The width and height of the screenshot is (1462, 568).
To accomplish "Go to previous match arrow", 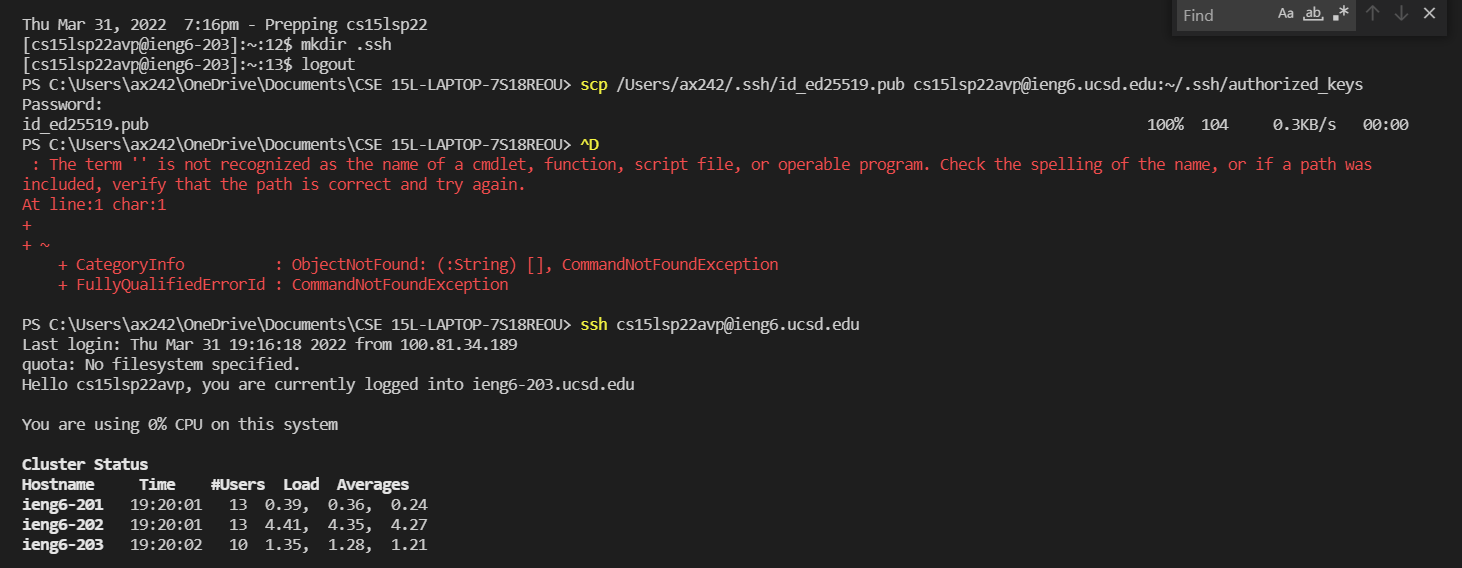I will (x=1373, y=14).
